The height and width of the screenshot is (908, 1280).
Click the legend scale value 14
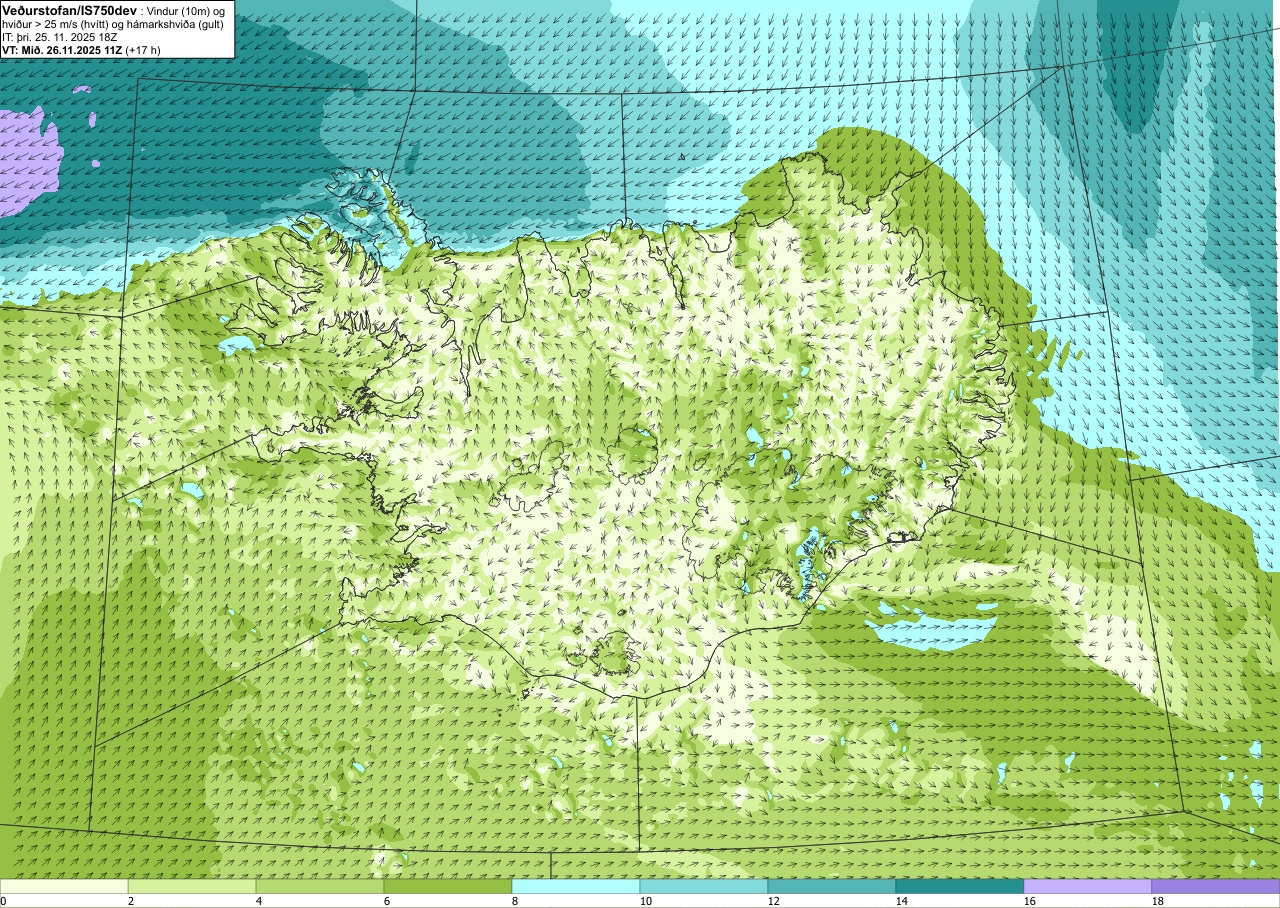coord(902,901)
